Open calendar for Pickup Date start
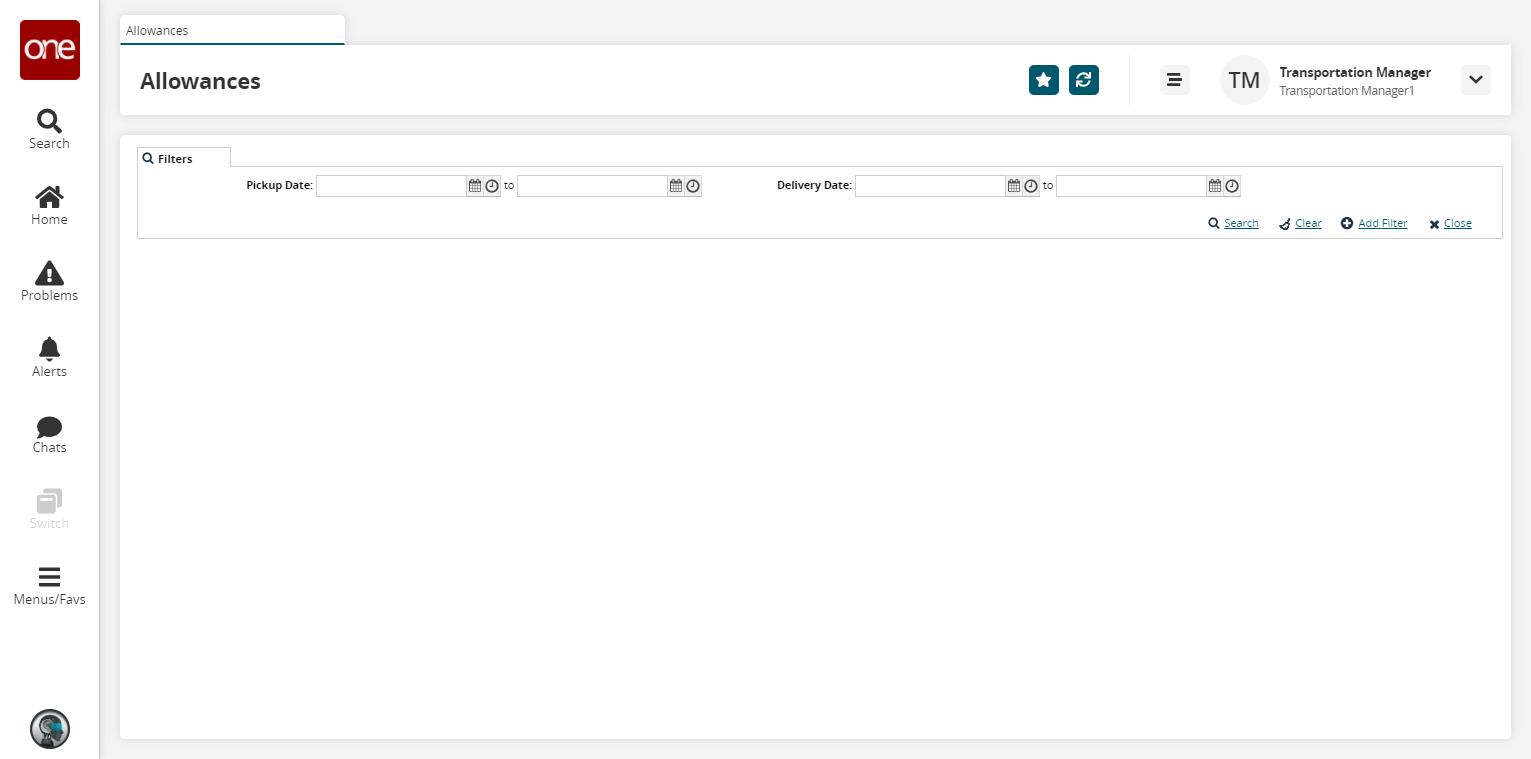Viewport: 1531px width, 759px height. (x=475, y=186)
